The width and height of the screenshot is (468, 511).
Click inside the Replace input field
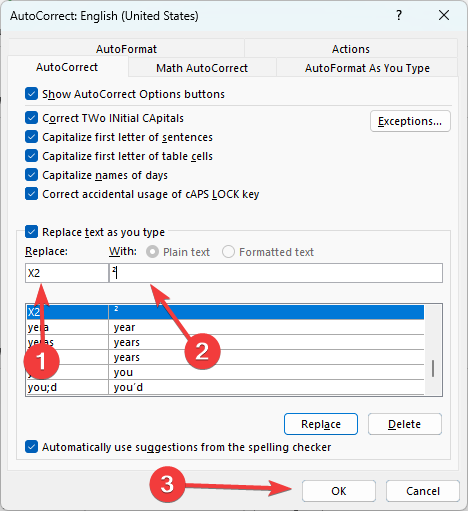click(67, 273)
